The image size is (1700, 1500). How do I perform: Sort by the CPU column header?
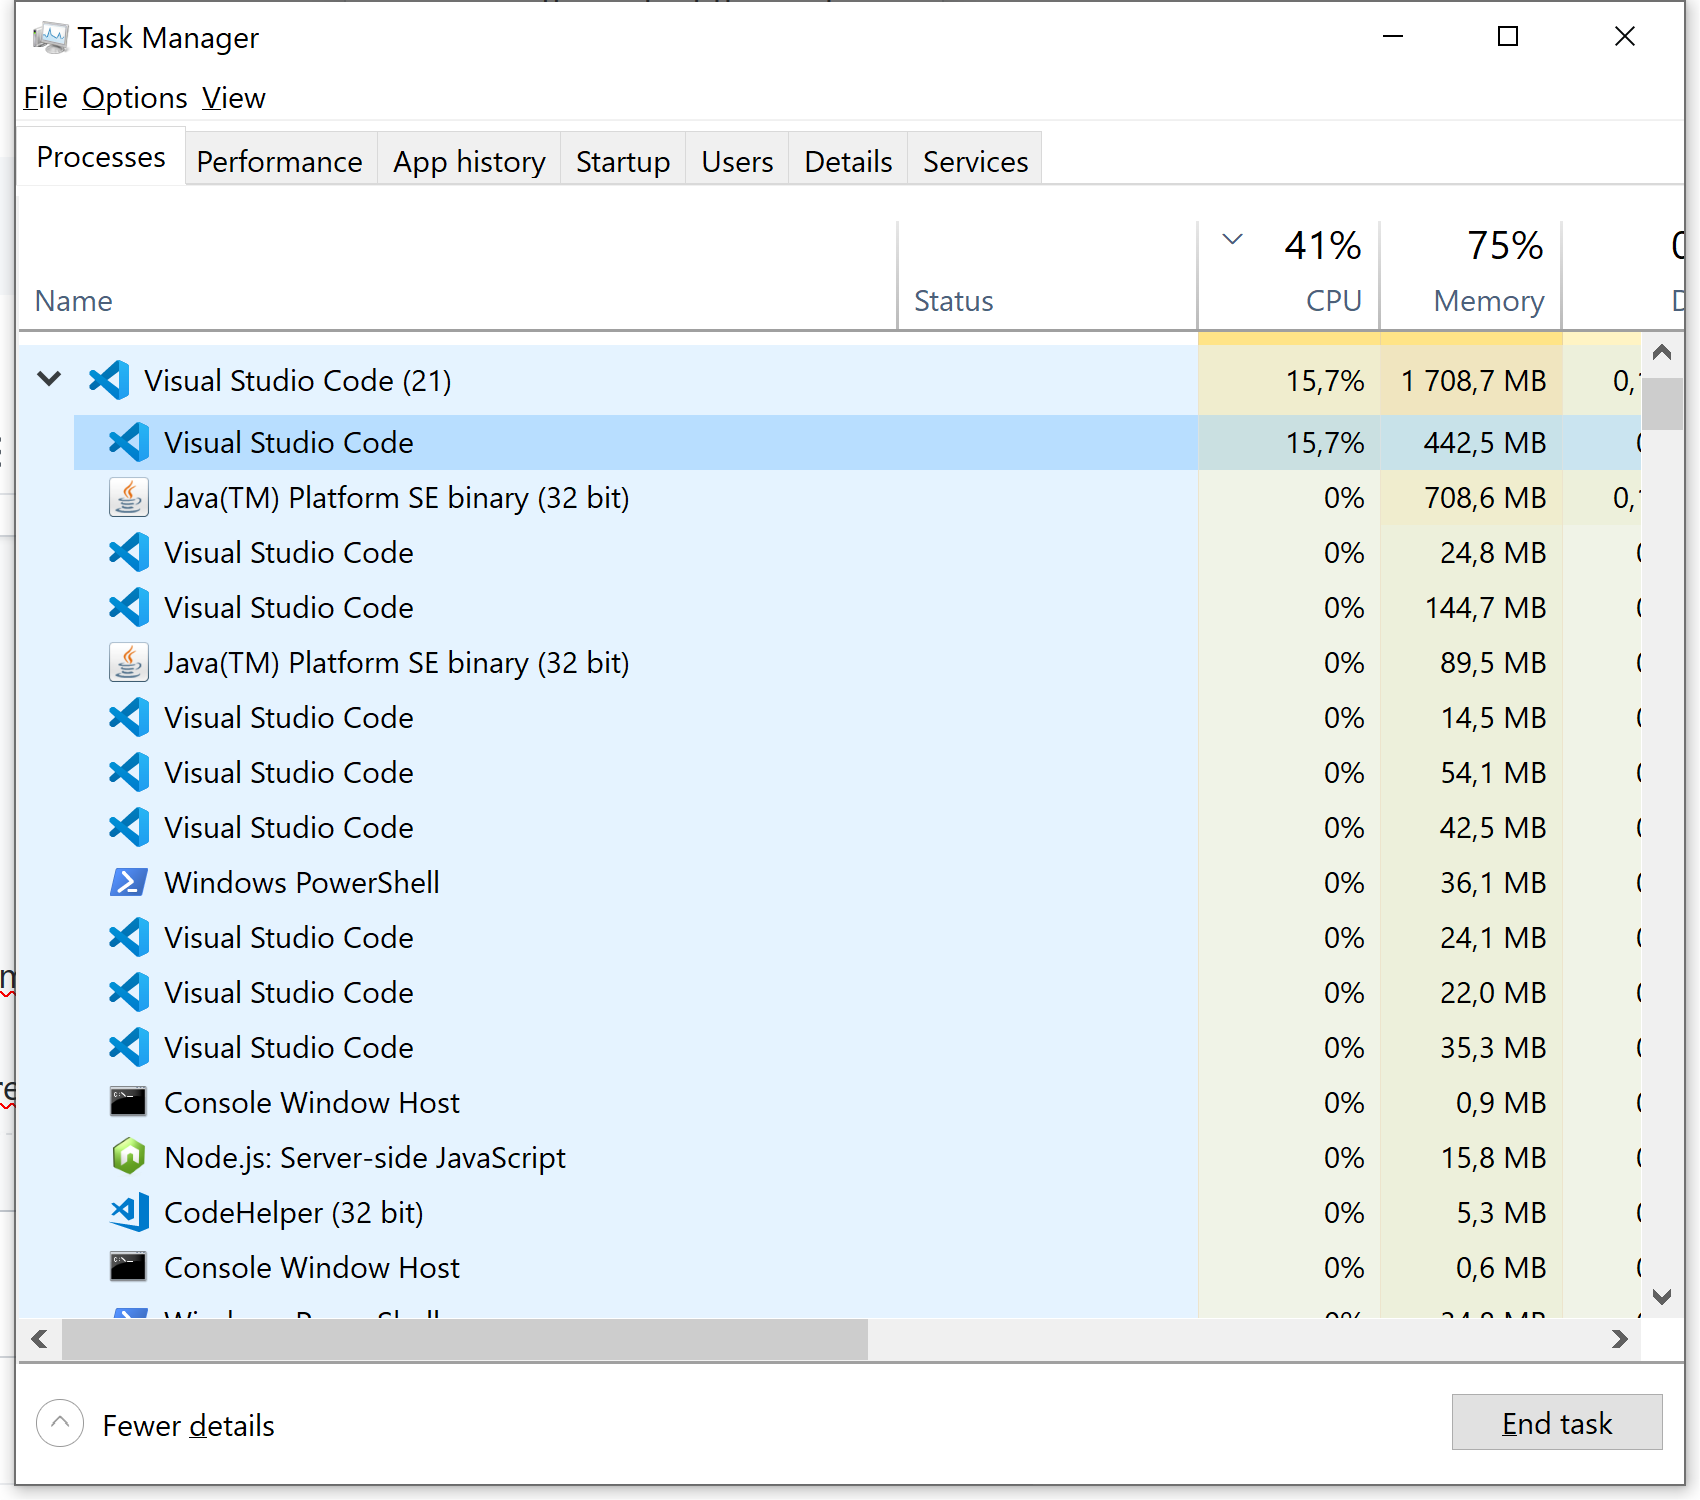click(x=1289, y=275)
